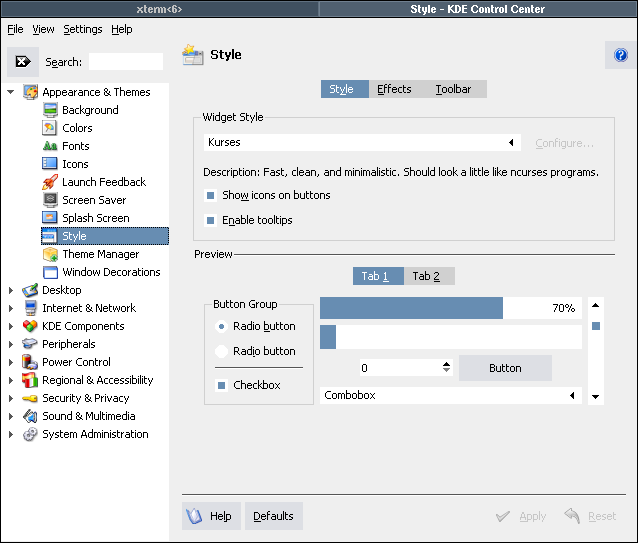638x543 pixels.
Task: Click the Style module icon in tree
Action: 49,236
